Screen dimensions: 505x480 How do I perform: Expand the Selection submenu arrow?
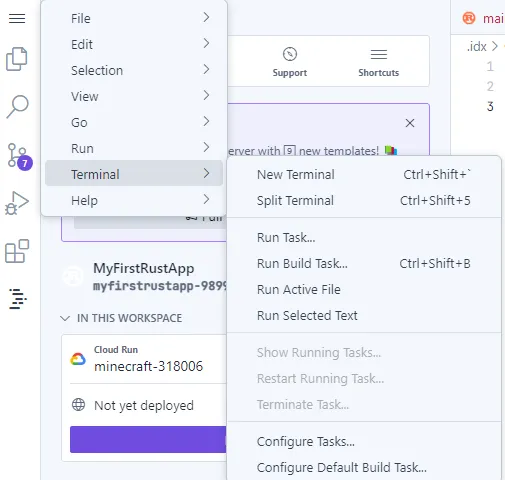pyautogui.click(x=206, y=69)
